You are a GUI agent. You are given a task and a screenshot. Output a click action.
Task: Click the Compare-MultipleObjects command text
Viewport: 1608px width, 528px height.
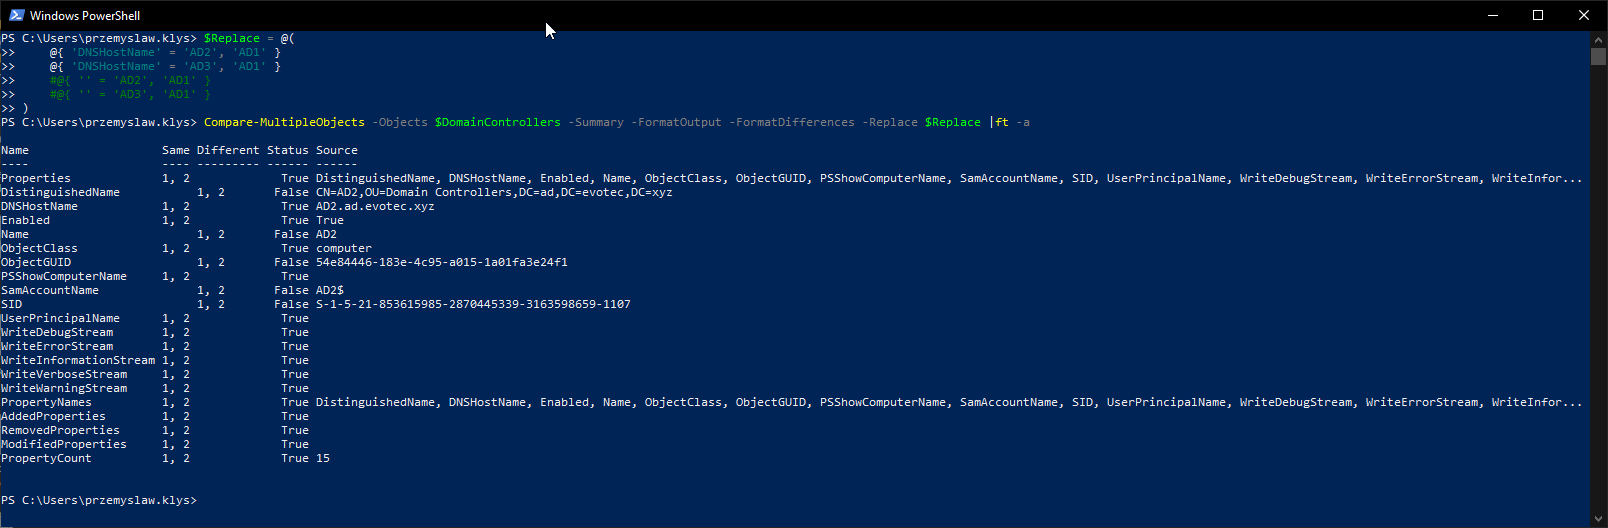coord(284,122)
